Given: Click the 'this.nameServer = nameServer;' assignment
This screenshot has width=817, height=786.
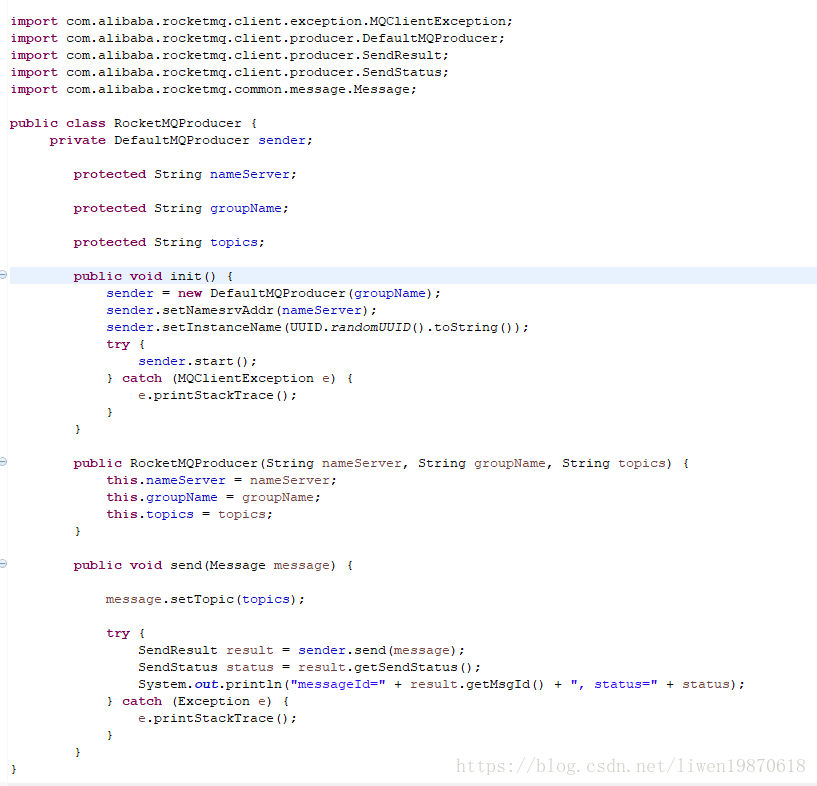Looking at the screenshot, I should click(221, 480).
